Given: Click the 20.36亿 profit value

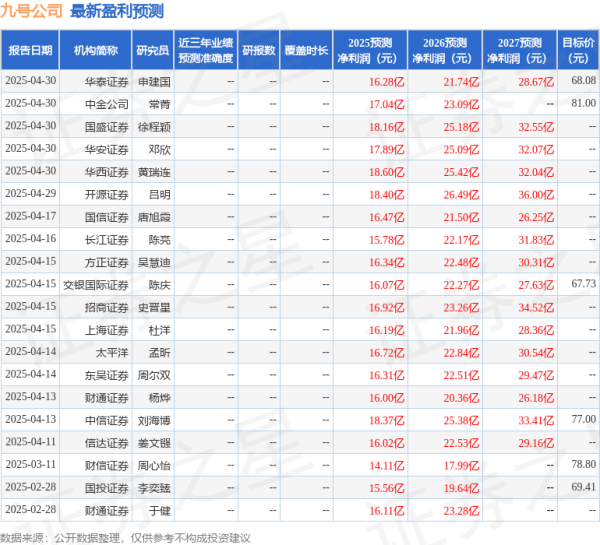Looking at the screenshot, I should coord(461,398).
